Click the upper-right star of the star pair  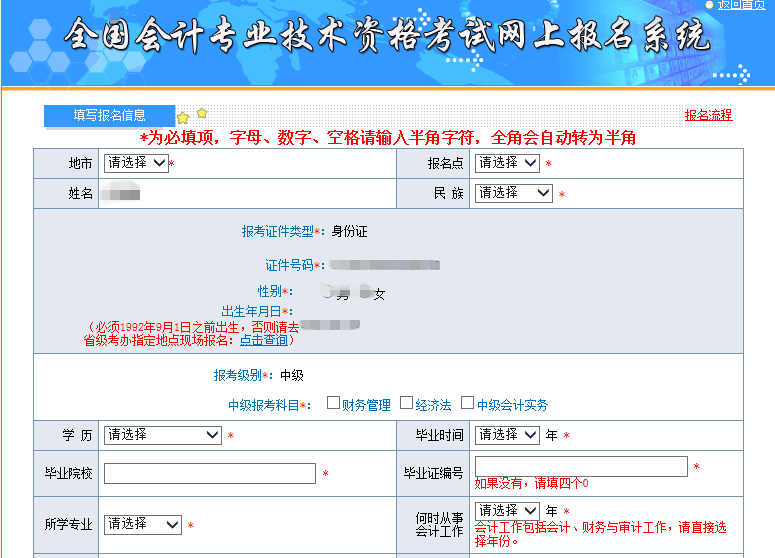point(201,112)
